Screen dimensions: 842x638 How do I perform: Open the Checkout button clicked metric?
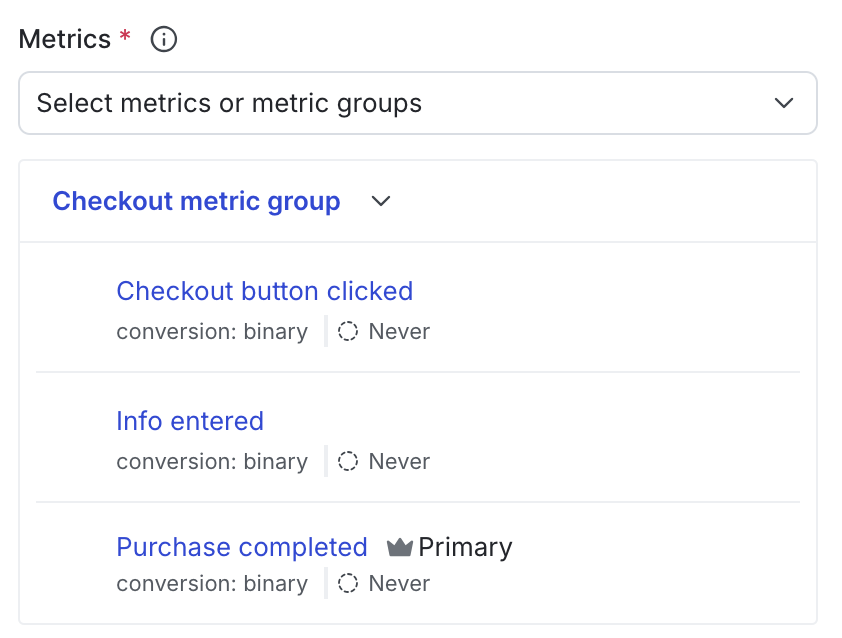264,291
